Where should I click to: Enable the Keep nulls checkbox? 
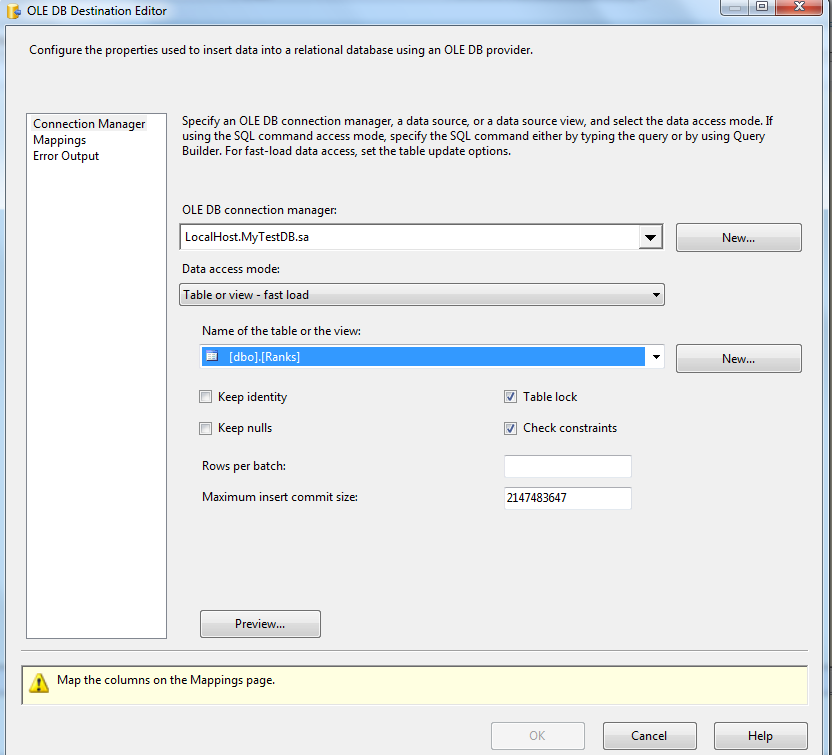(x=205, y=428)
